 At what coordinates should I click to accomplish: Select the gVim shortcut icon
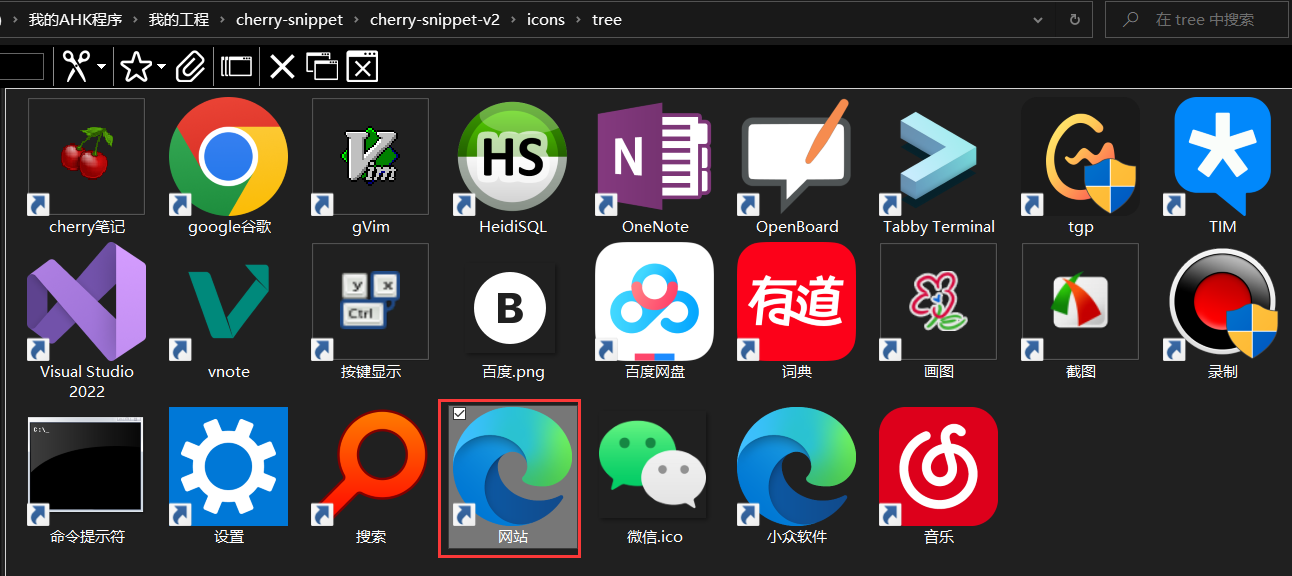(x=370, y=156)
